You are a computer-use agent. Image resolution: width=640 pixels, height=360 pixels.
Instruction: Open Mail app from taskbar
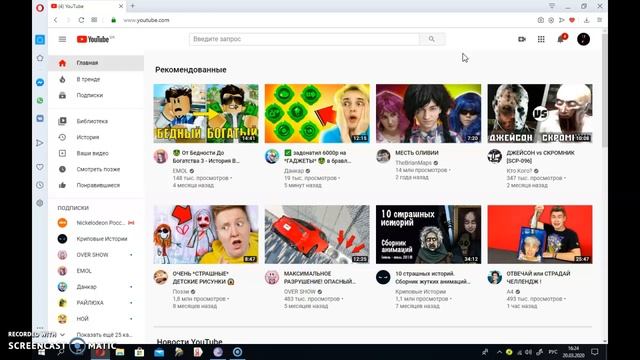tap(159, 352)
